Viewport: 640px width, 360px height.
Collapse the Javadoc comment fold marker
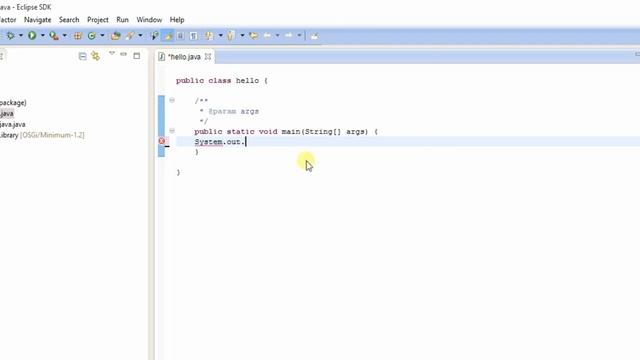[172, 100]
